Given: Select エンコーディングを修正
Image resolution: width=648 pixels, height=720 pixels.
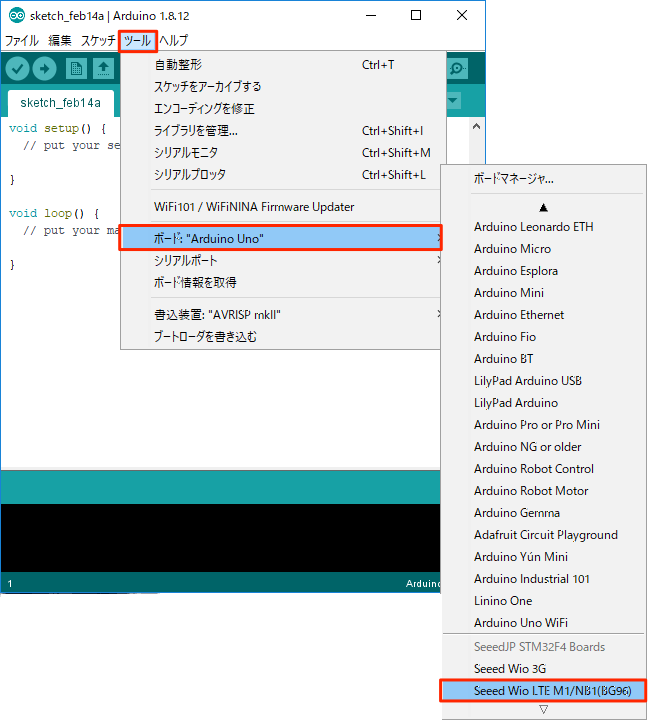Looking at the screenshot, I should (281, 108).
